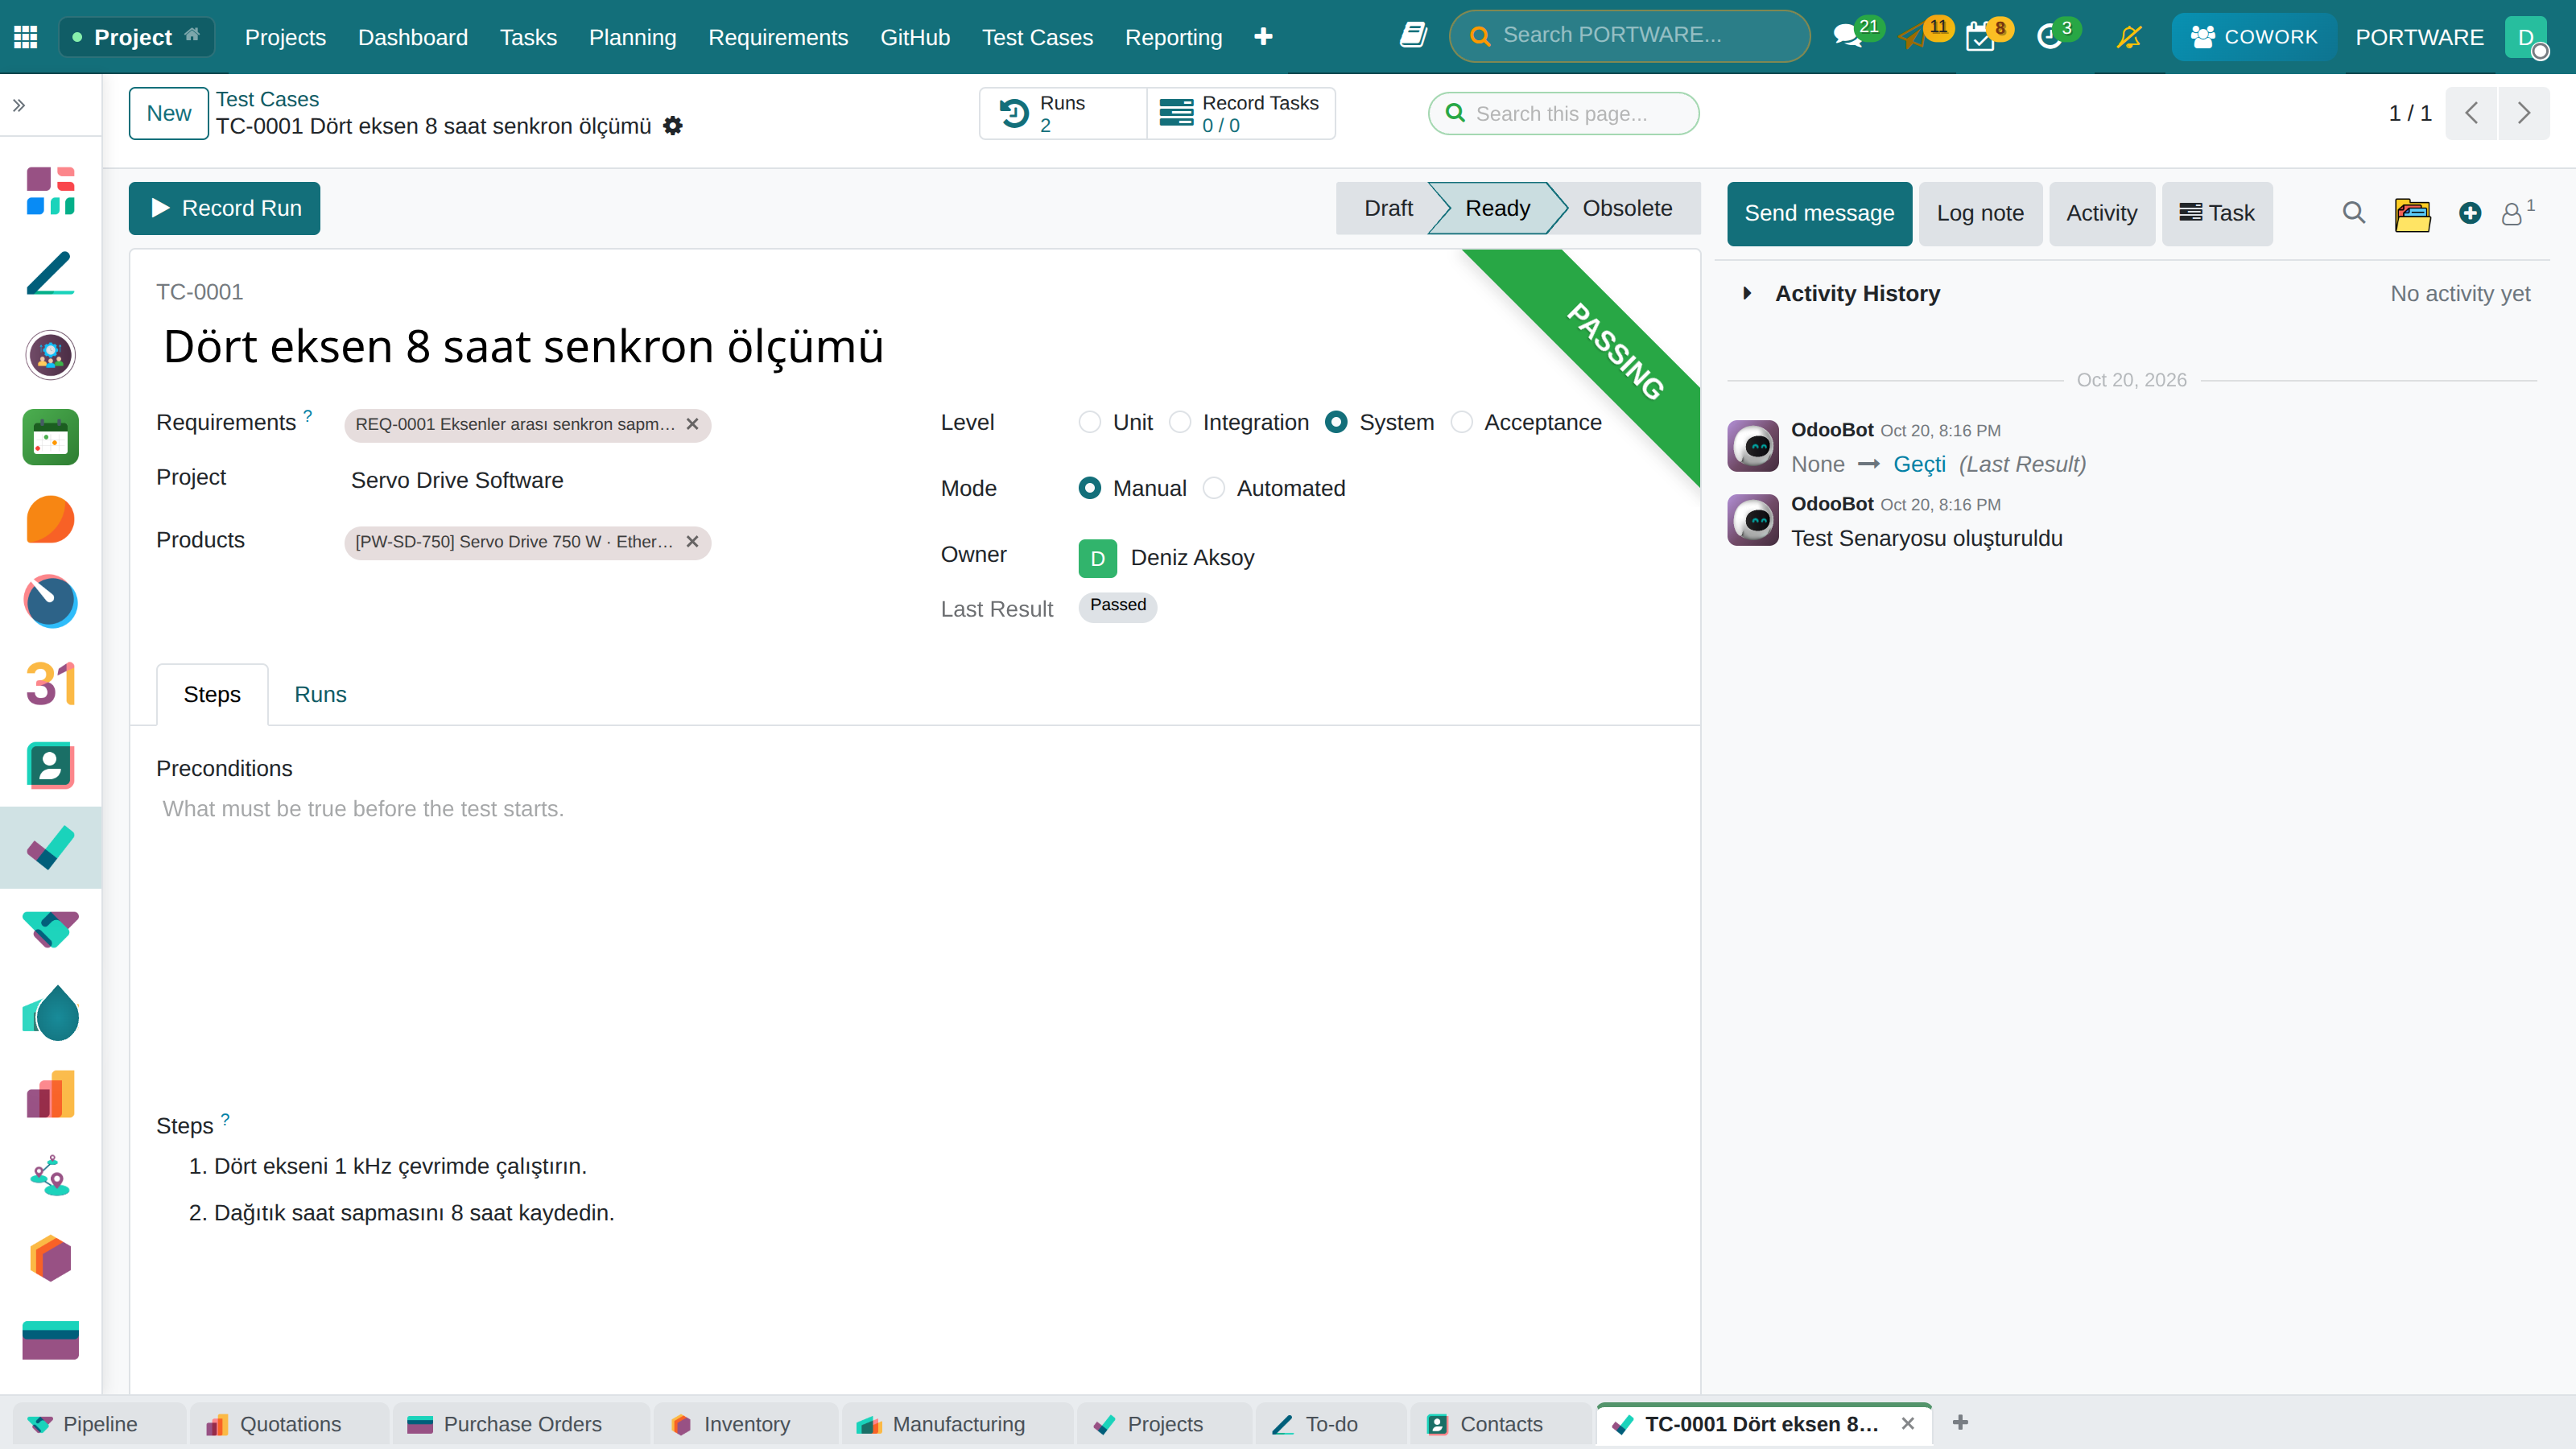Click the gear icon beside record title
Screen dimensions: 2576x1449
pyautogui.click(x=673, y=126)
